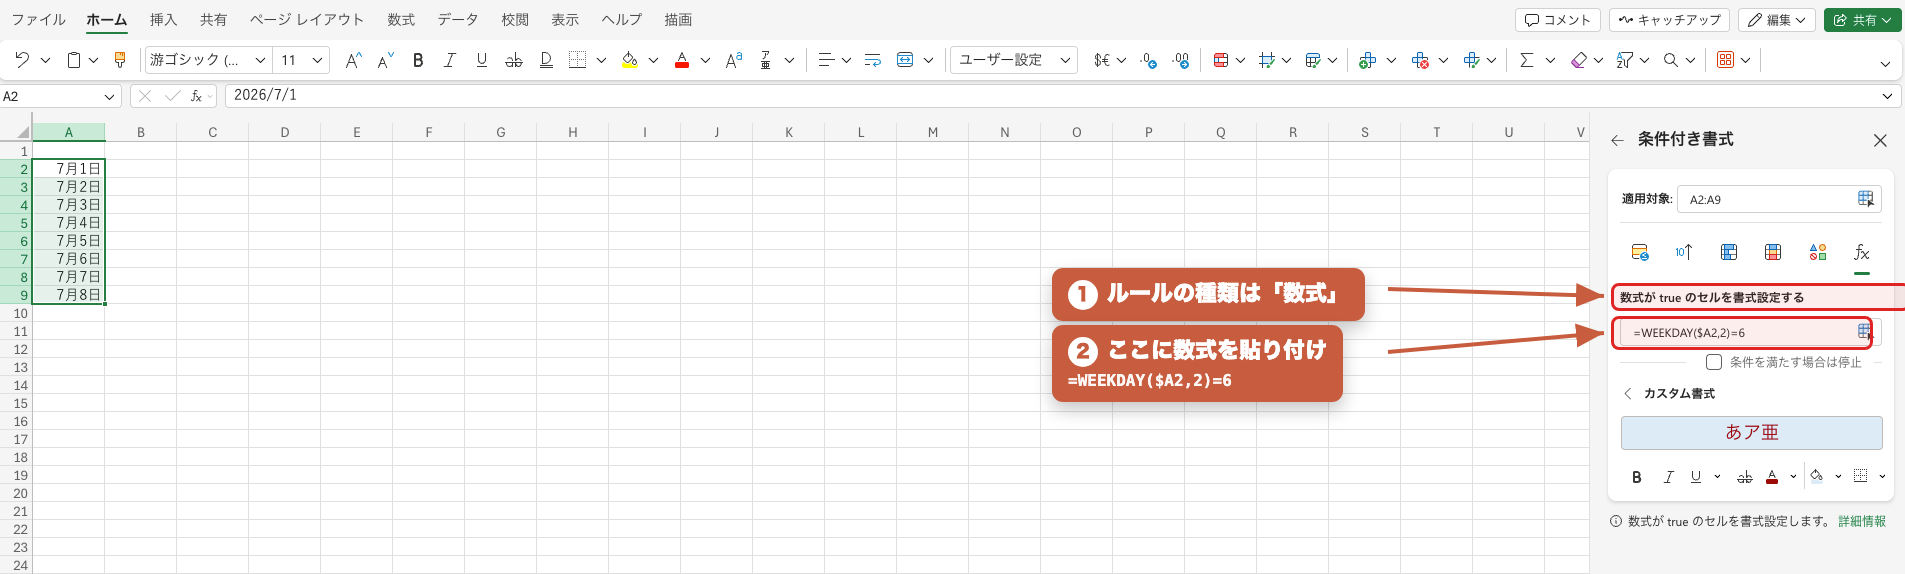
Task: Toggle Italic in custom format pane
Action: coord(1668,477)
